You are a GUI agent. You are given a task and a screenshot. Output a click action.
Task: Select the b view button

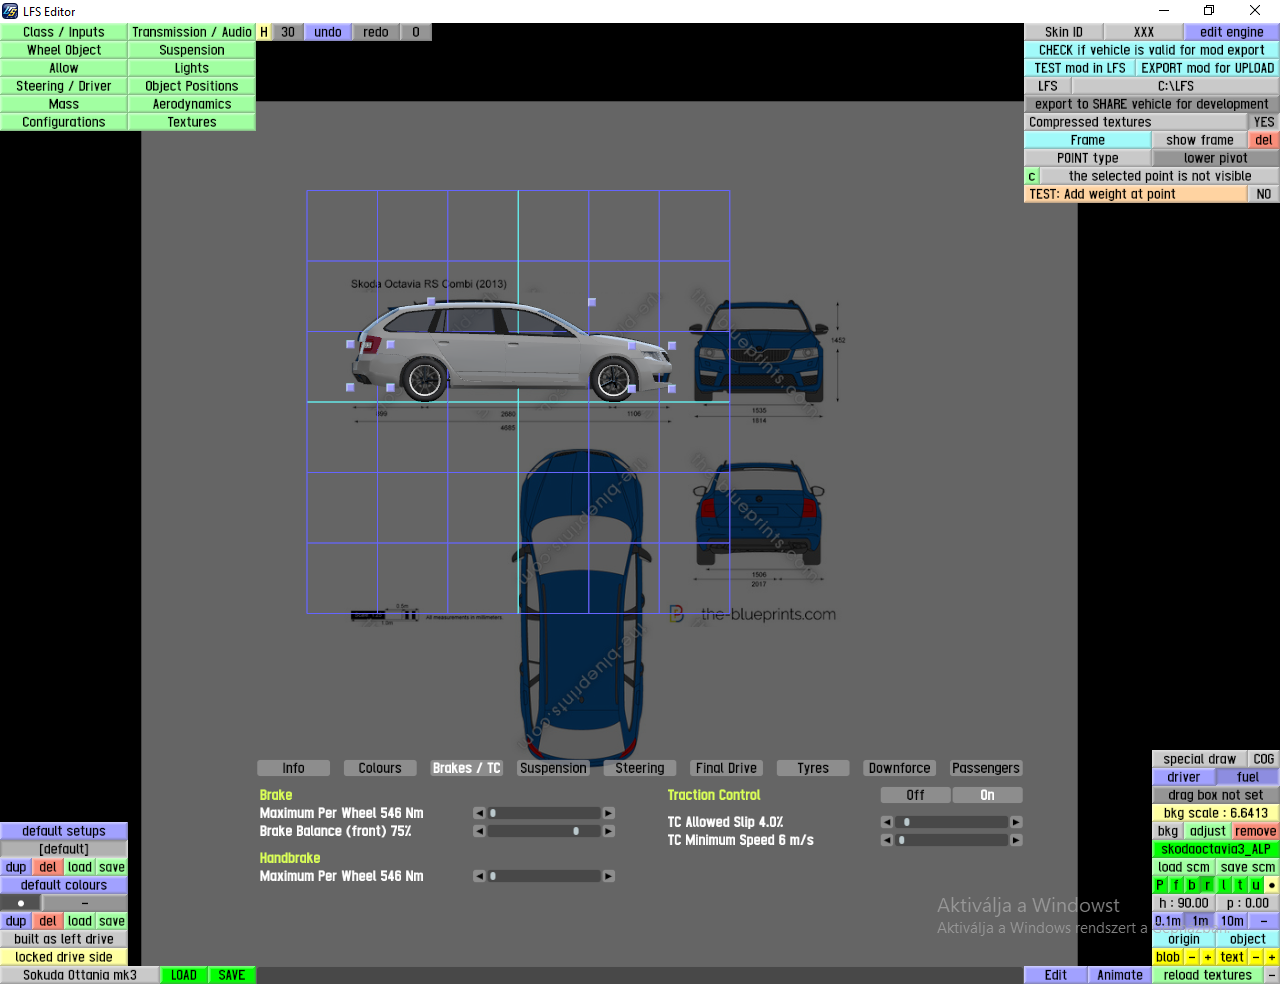[1192, 885]
